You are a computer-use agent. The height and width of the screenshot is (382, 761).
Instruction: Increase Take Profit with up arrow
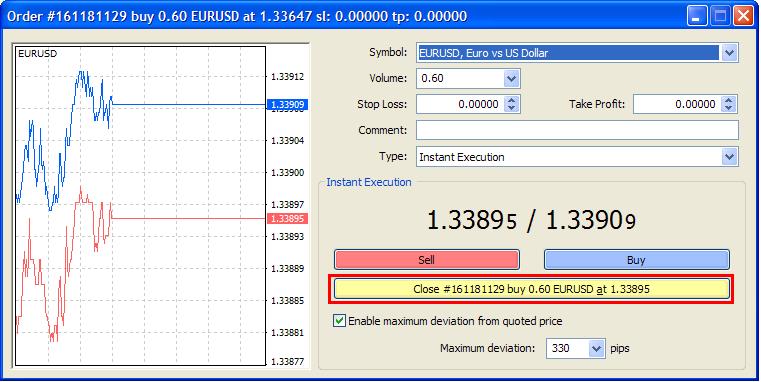(728, 100)
